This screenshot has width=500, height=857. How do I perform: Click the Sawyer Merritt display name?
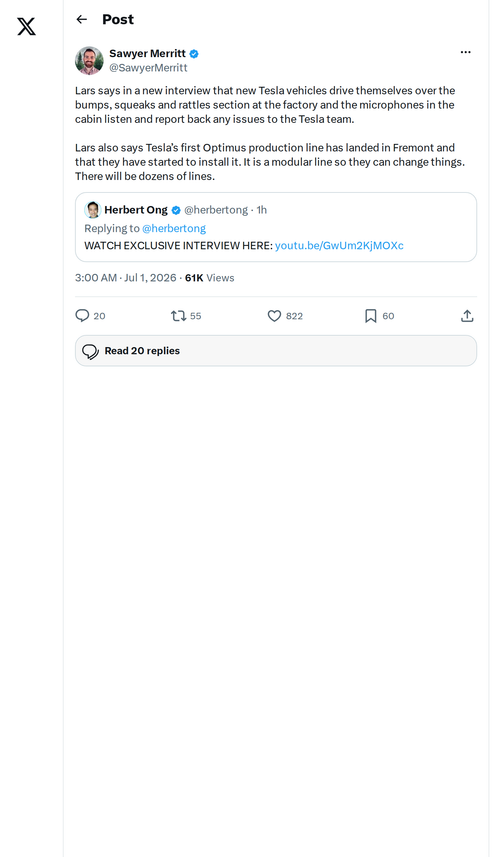148,54
